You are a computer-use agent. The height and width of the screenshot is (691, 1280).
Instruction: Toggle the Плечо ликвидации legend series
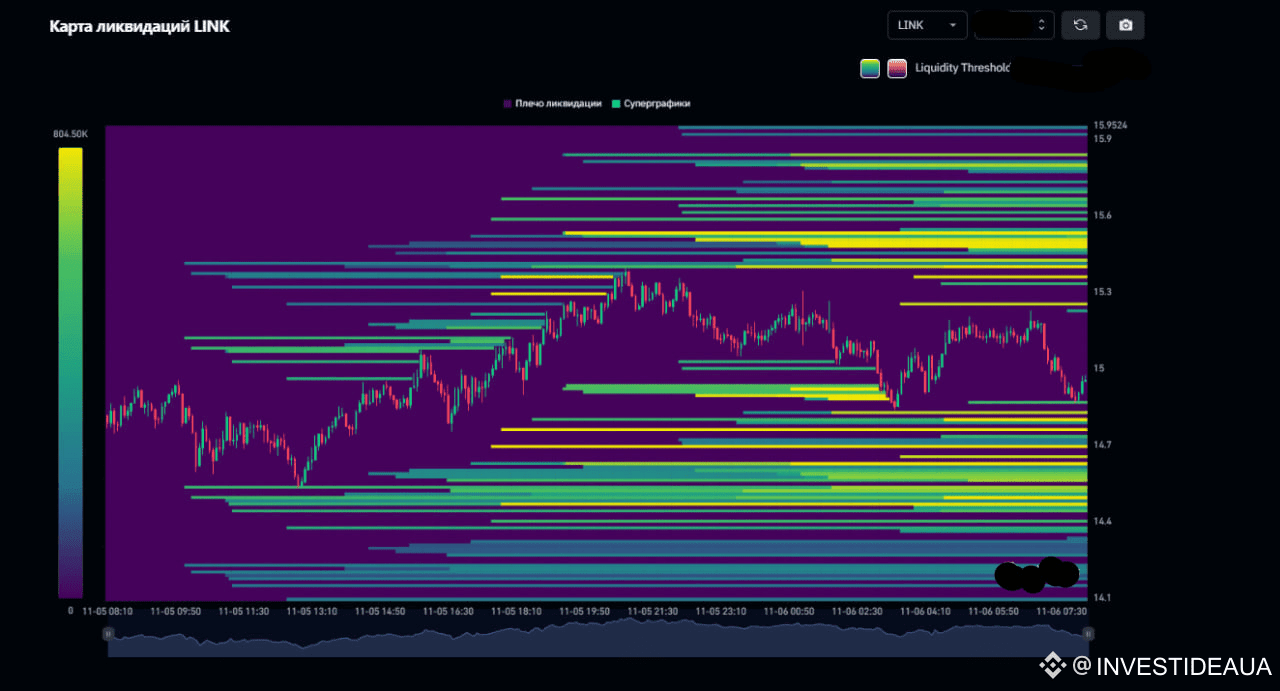[557, 103]
